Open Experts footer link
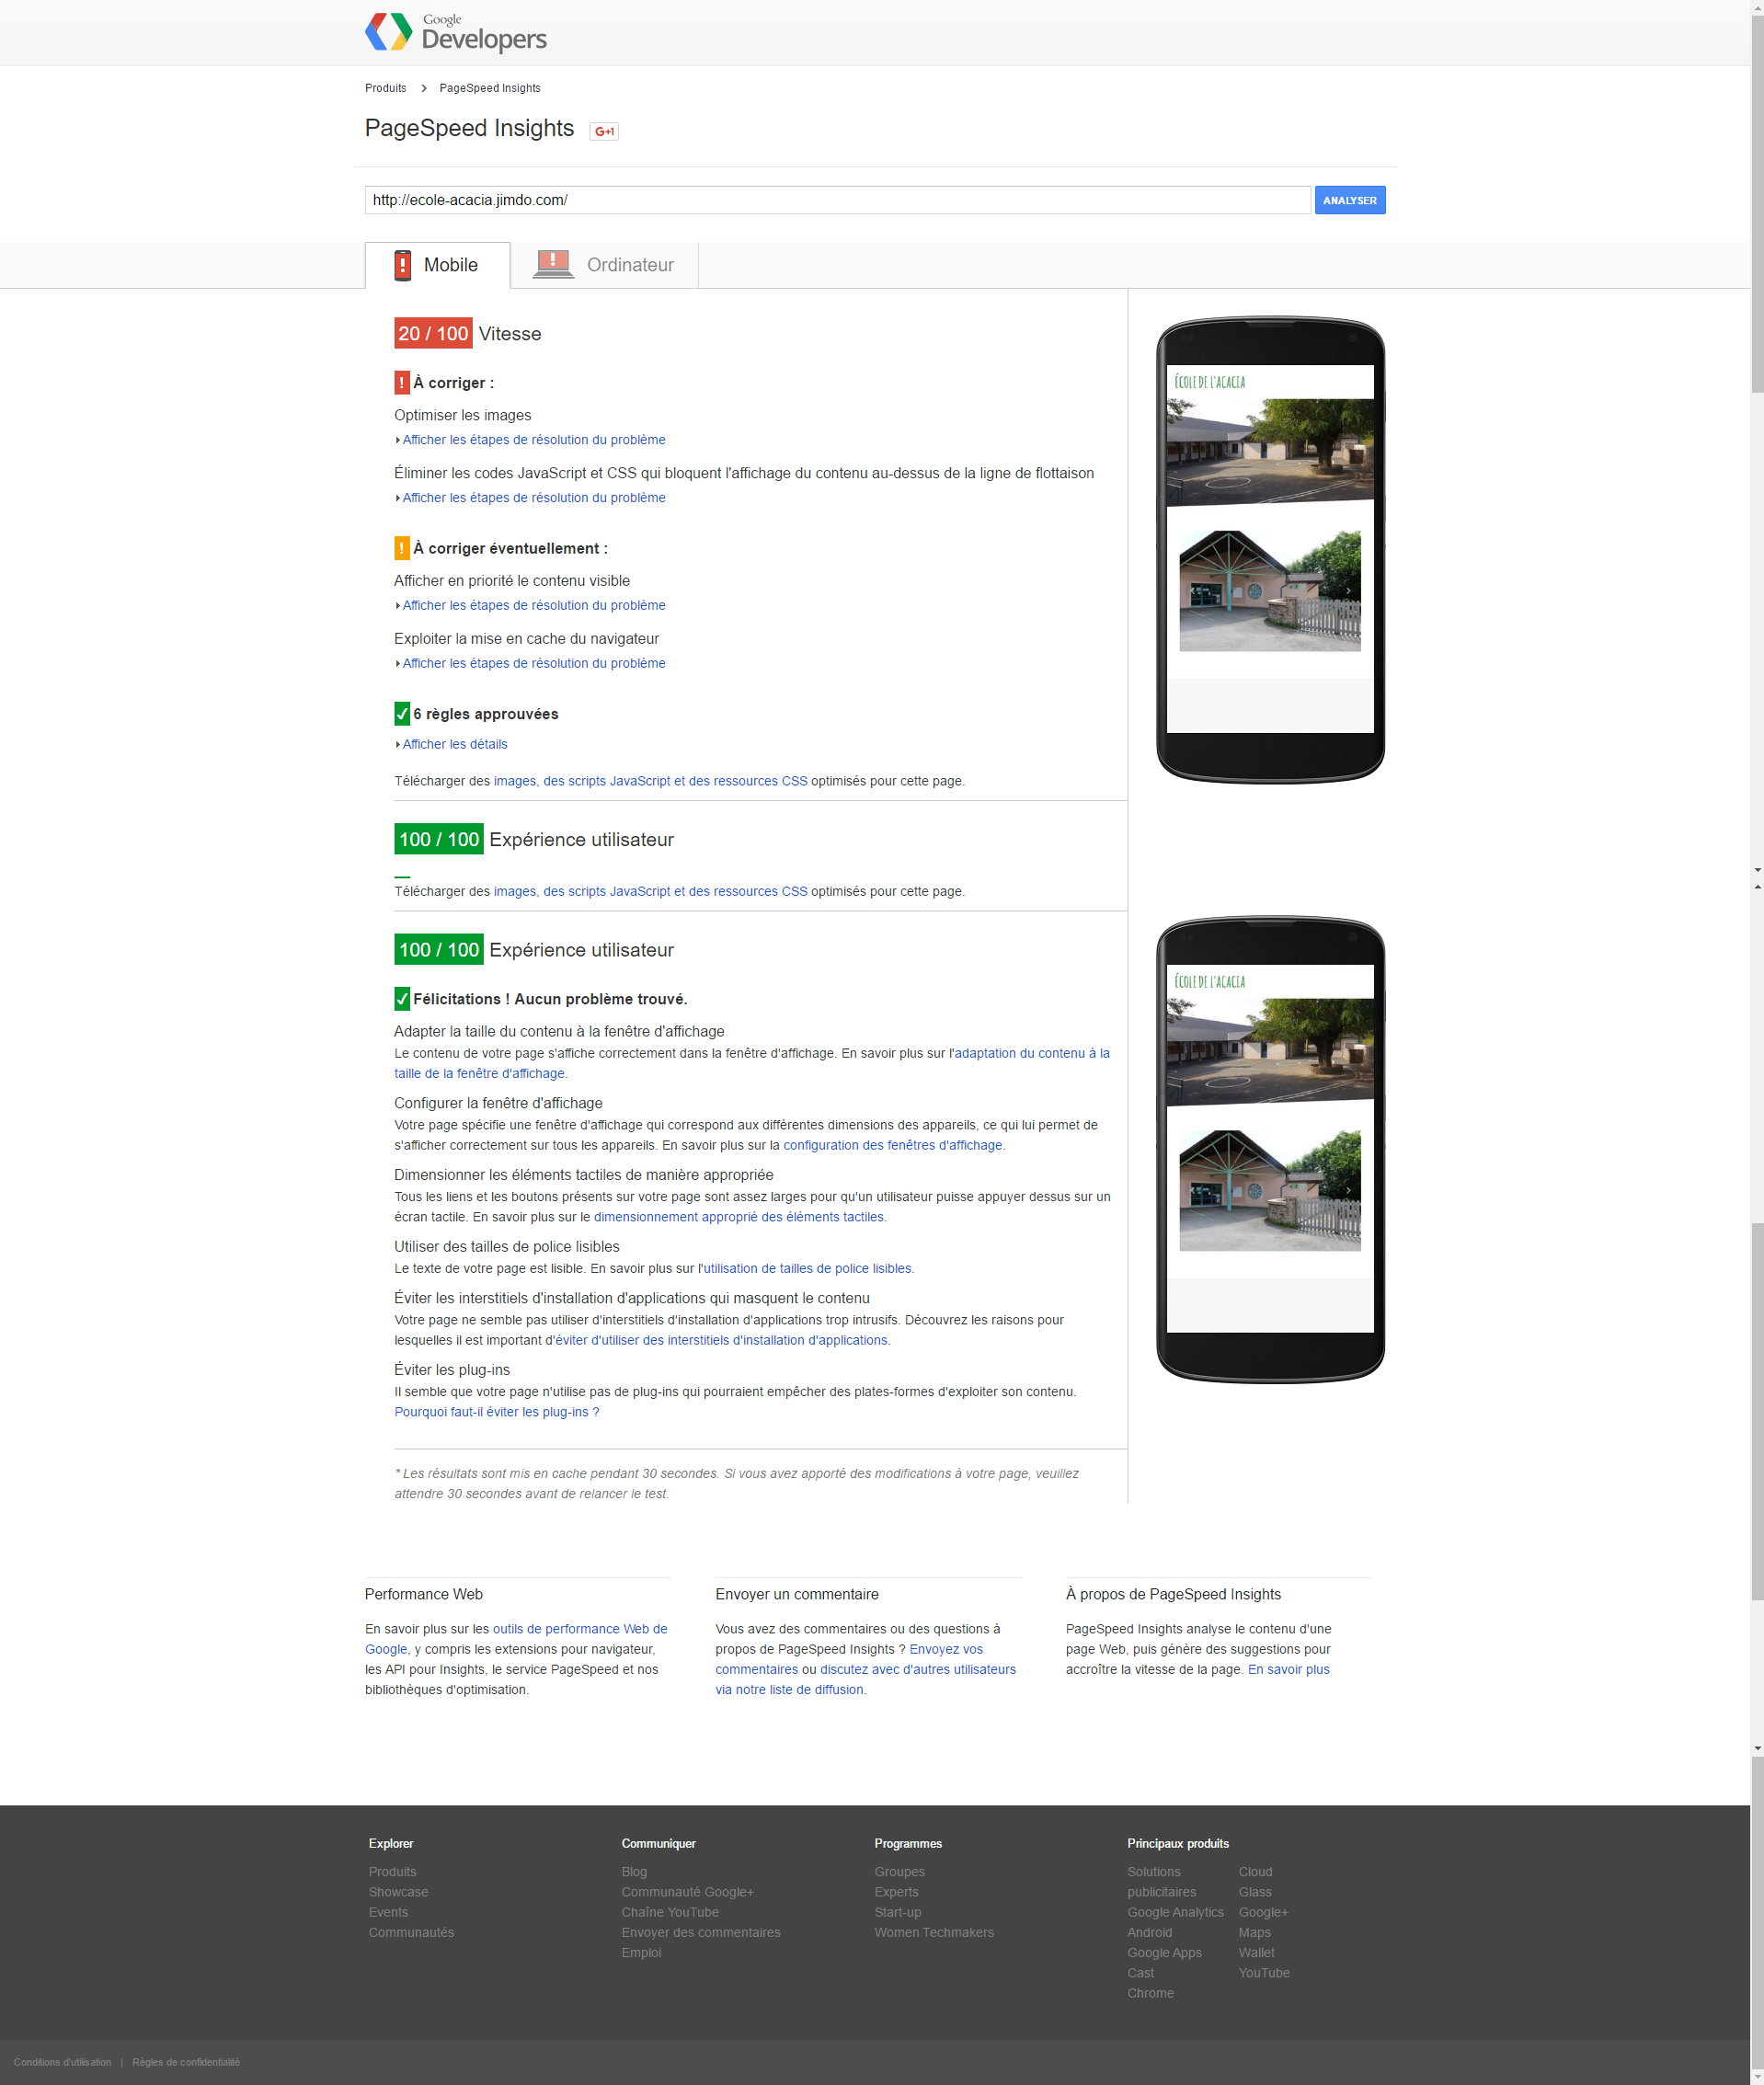Image resolution: width=1764 pixels, height=2085 pixels. 896,1891
